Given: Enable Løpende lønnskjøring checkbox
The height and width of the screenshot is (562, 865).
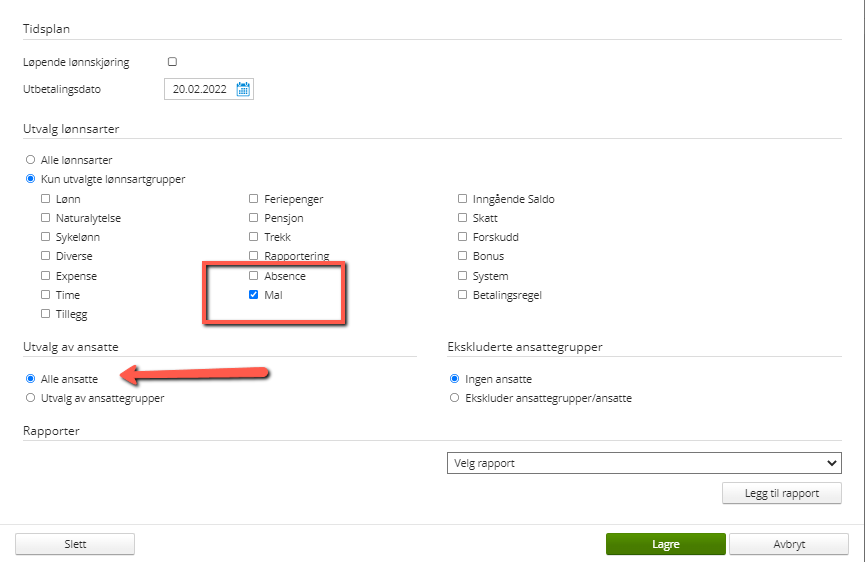Looking at the screenshot, I should coord(172,62).
